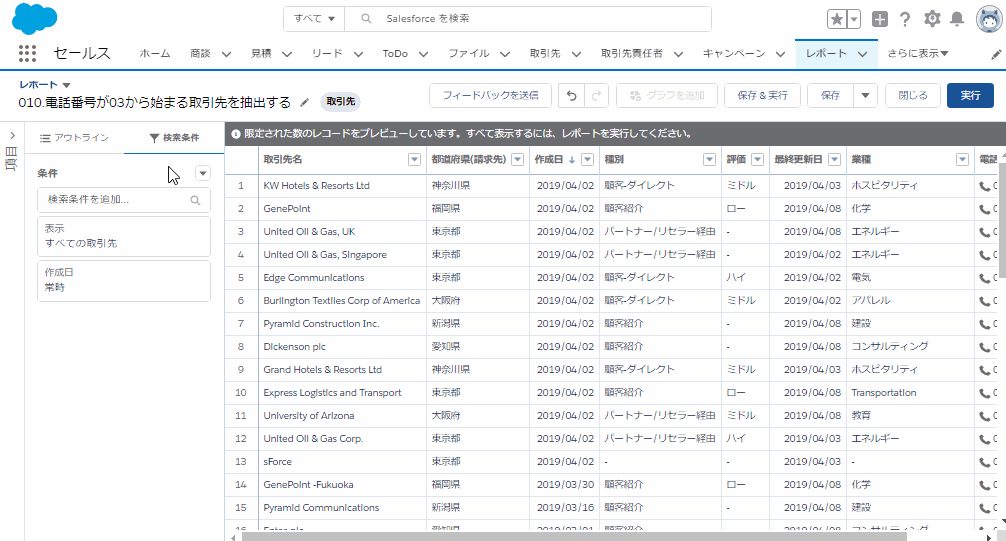Open the global actions plus icon
Screen dimensions: 1006x541
[879, 19]
